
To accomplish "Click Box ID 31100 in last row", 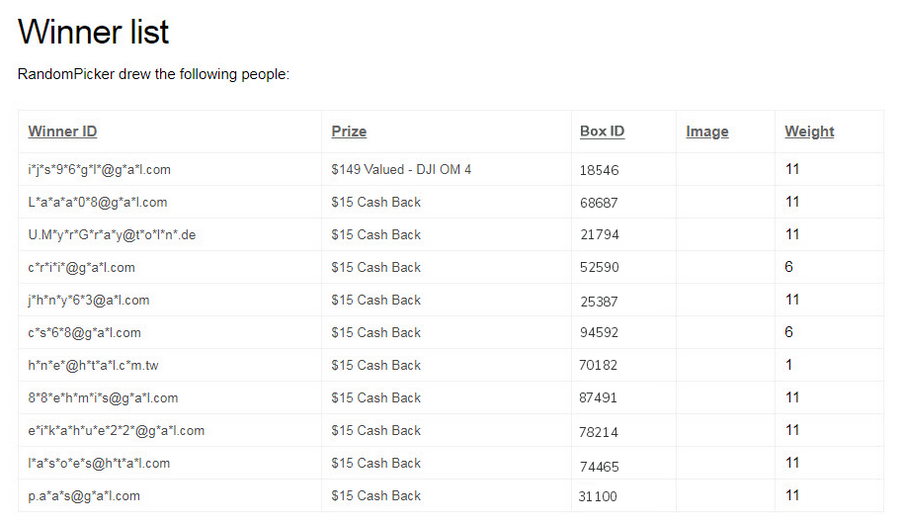I will (598, 496).
